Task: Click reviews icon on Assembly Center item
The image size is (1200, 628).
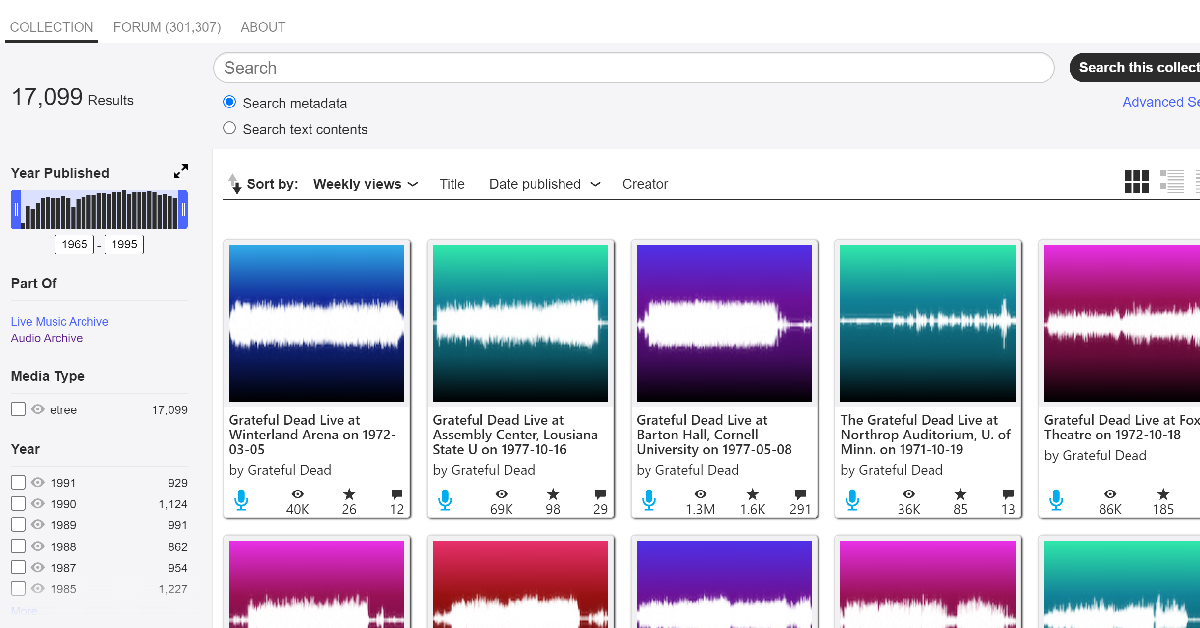Action: [x=600, y=495]
